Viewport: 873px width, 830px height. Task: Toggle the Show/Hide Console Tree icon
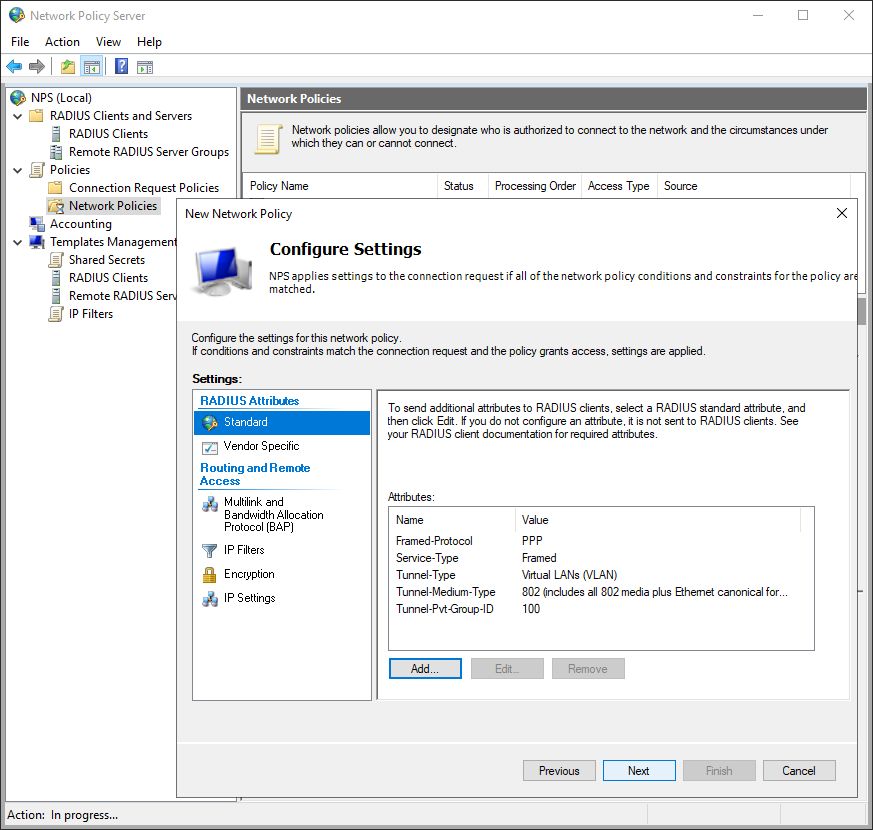pos(92,67)
